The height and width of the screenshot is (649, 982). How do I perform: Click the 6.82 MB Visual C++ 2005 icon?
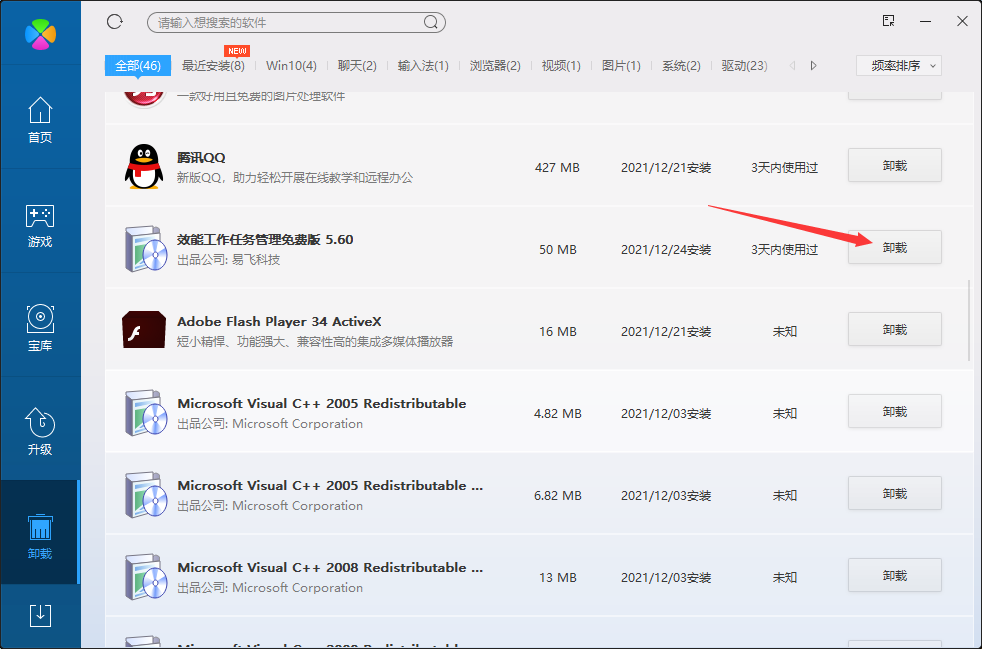point(146,495)
